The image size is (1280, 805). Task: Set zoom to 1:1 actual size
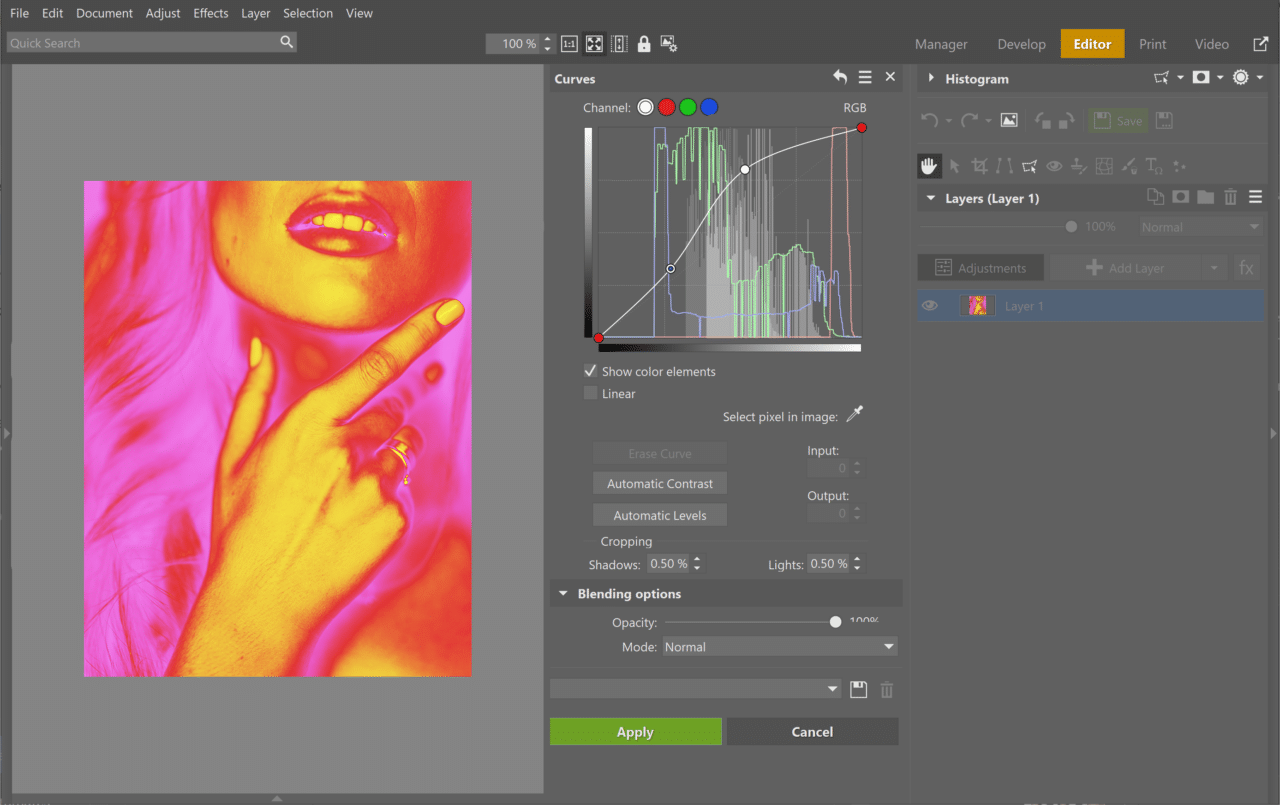569,44
